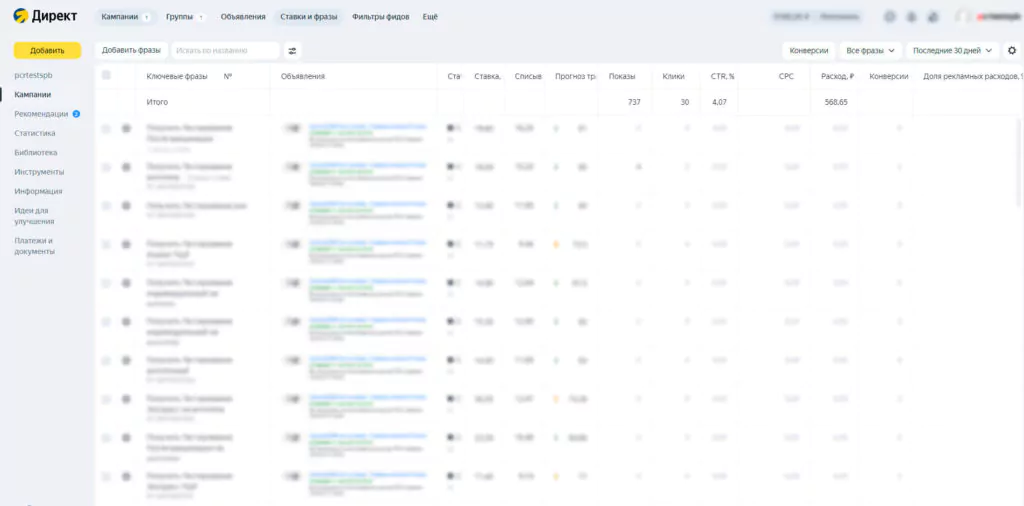Viewport: 1024px width, 506px height.
Task: Check the first keyword phrase row checkbox
Action: point(107,128)
